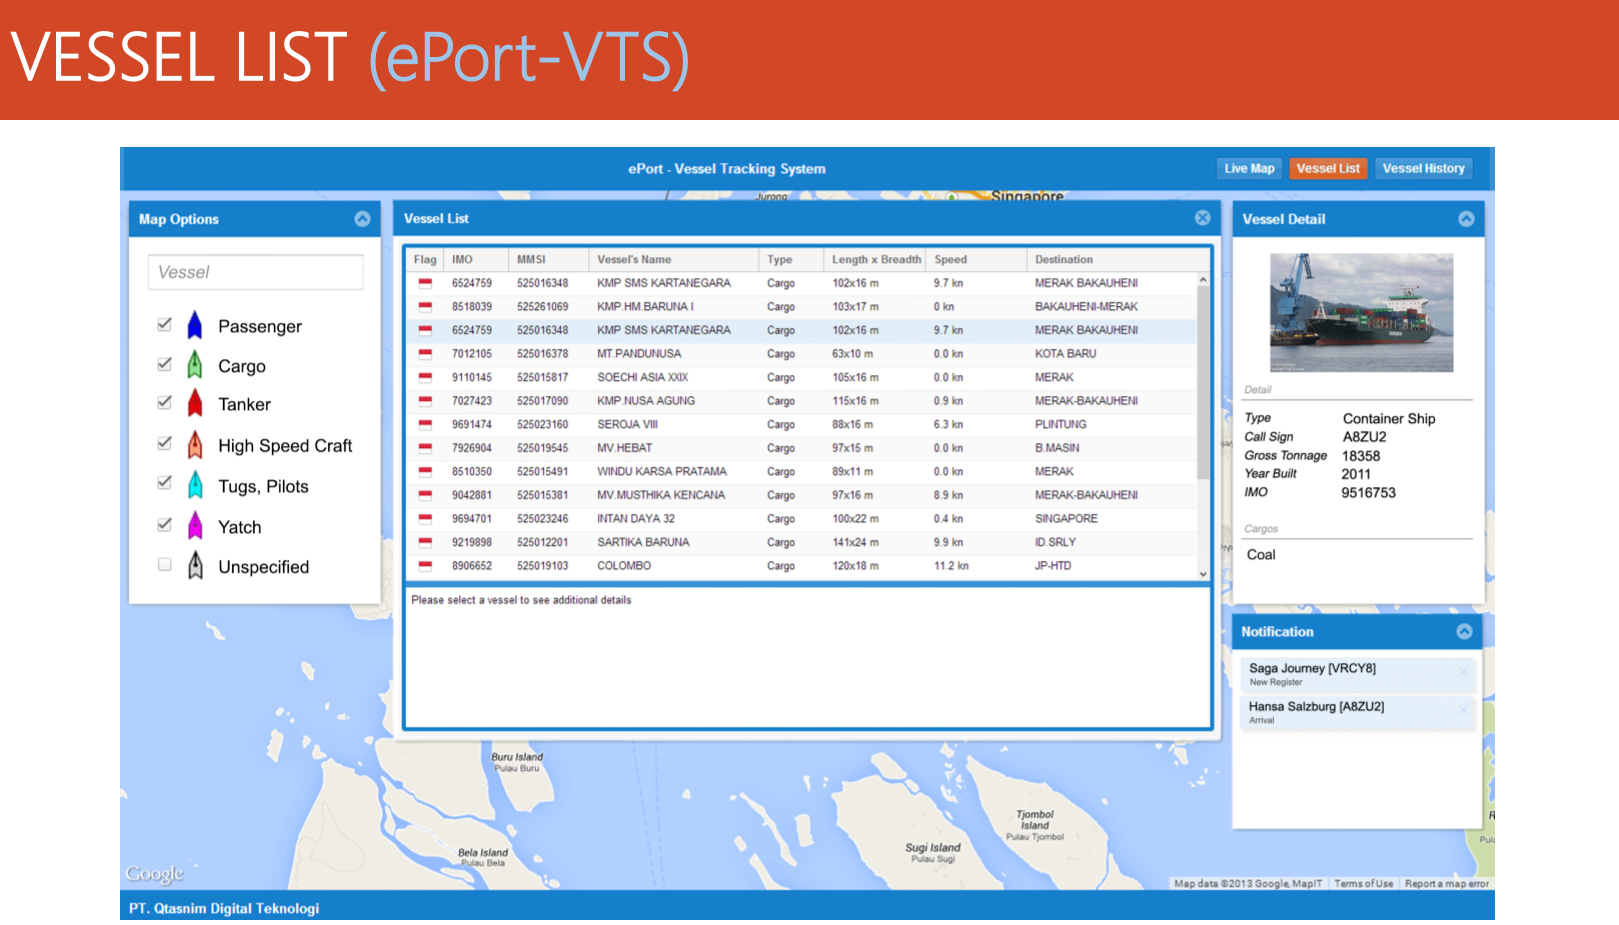Click the Vessel search input field
The width and height of the screenshot is (1619, 925).
pyautogui.click(x=255, y=271)
